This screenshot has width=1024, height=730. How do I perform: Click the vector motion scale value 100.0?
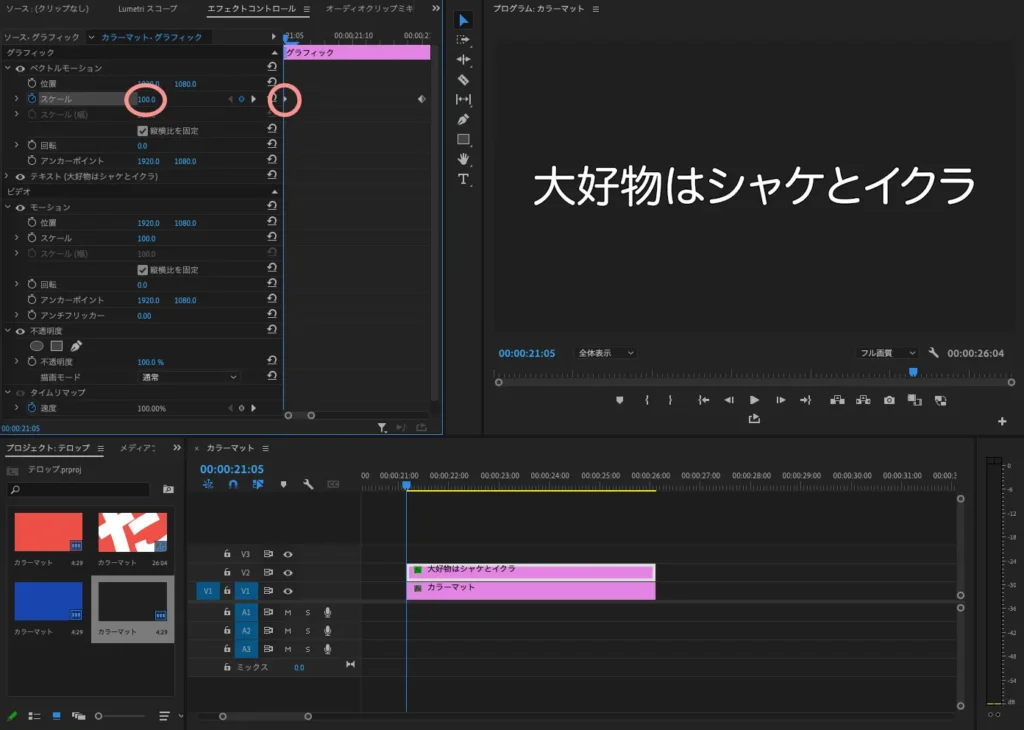(146, 99)
